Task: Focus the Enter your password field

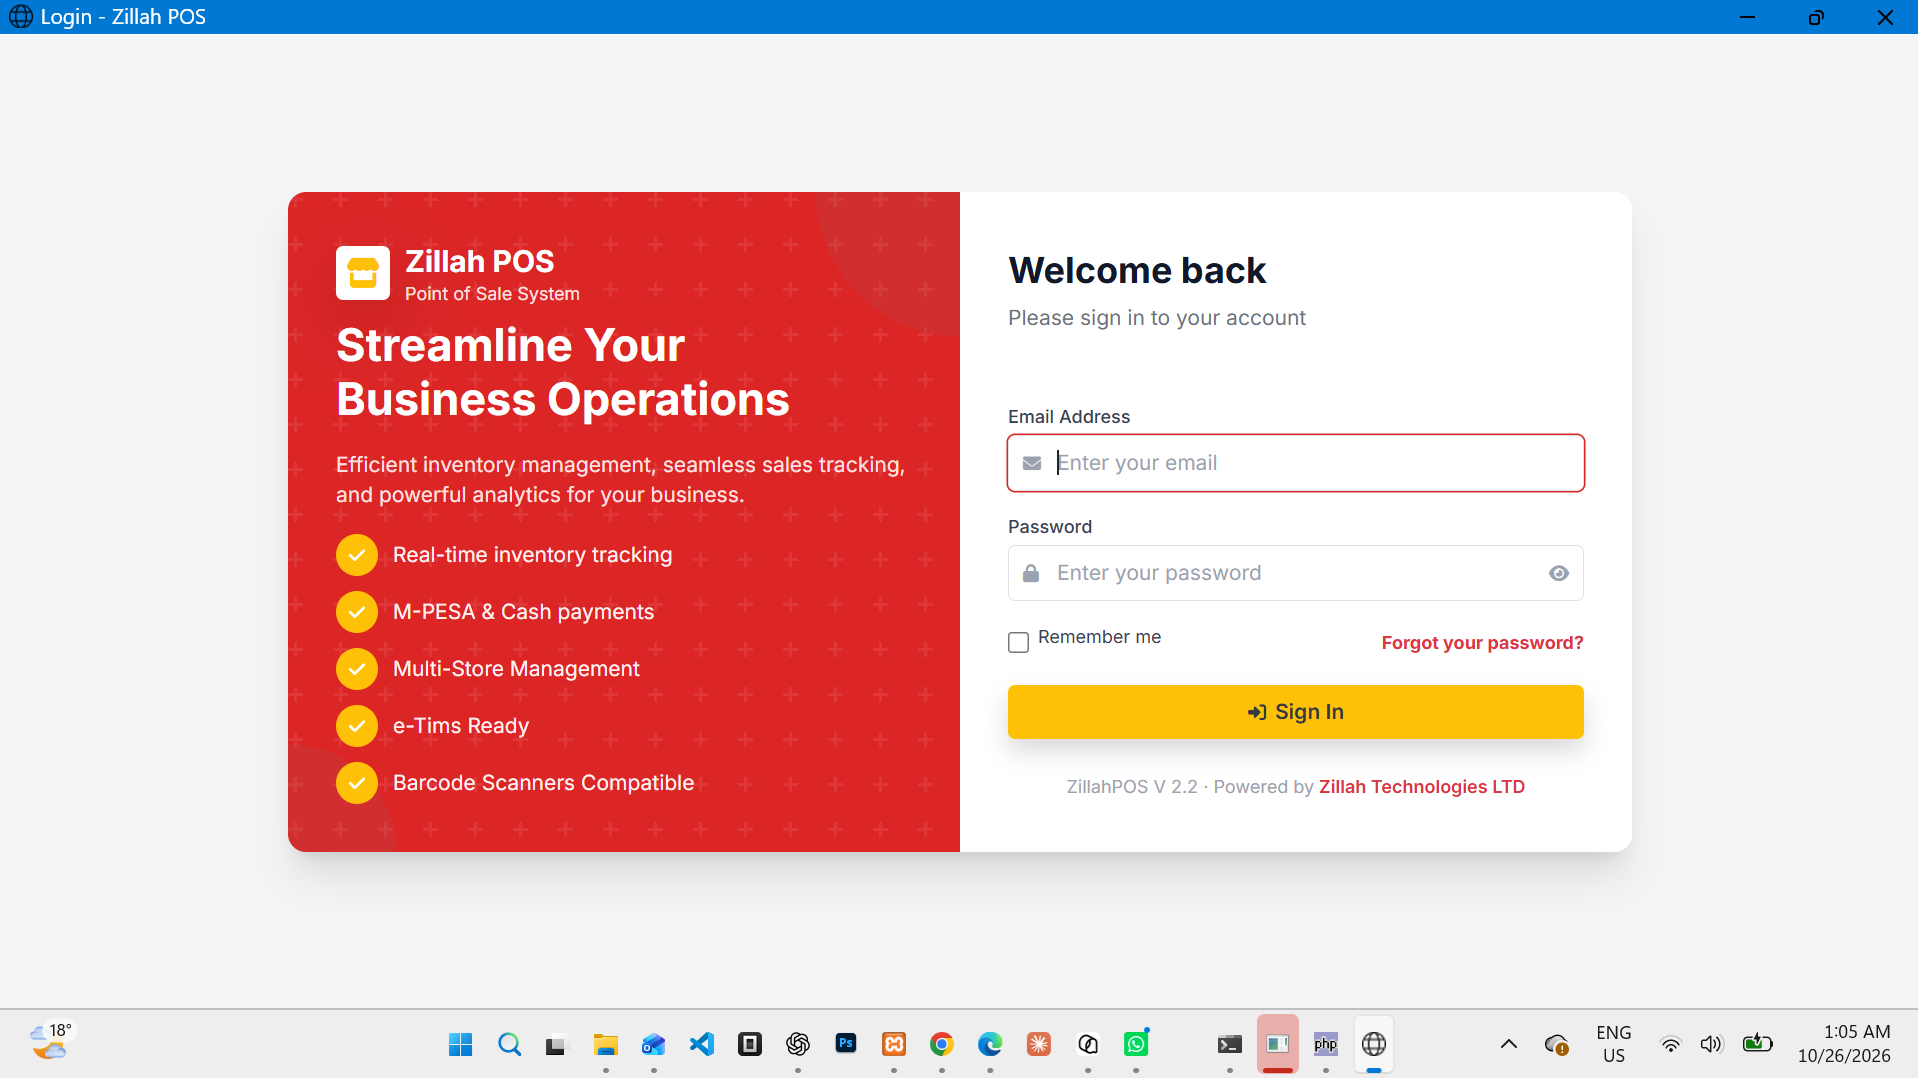Action: click(x=1295, y=573)
